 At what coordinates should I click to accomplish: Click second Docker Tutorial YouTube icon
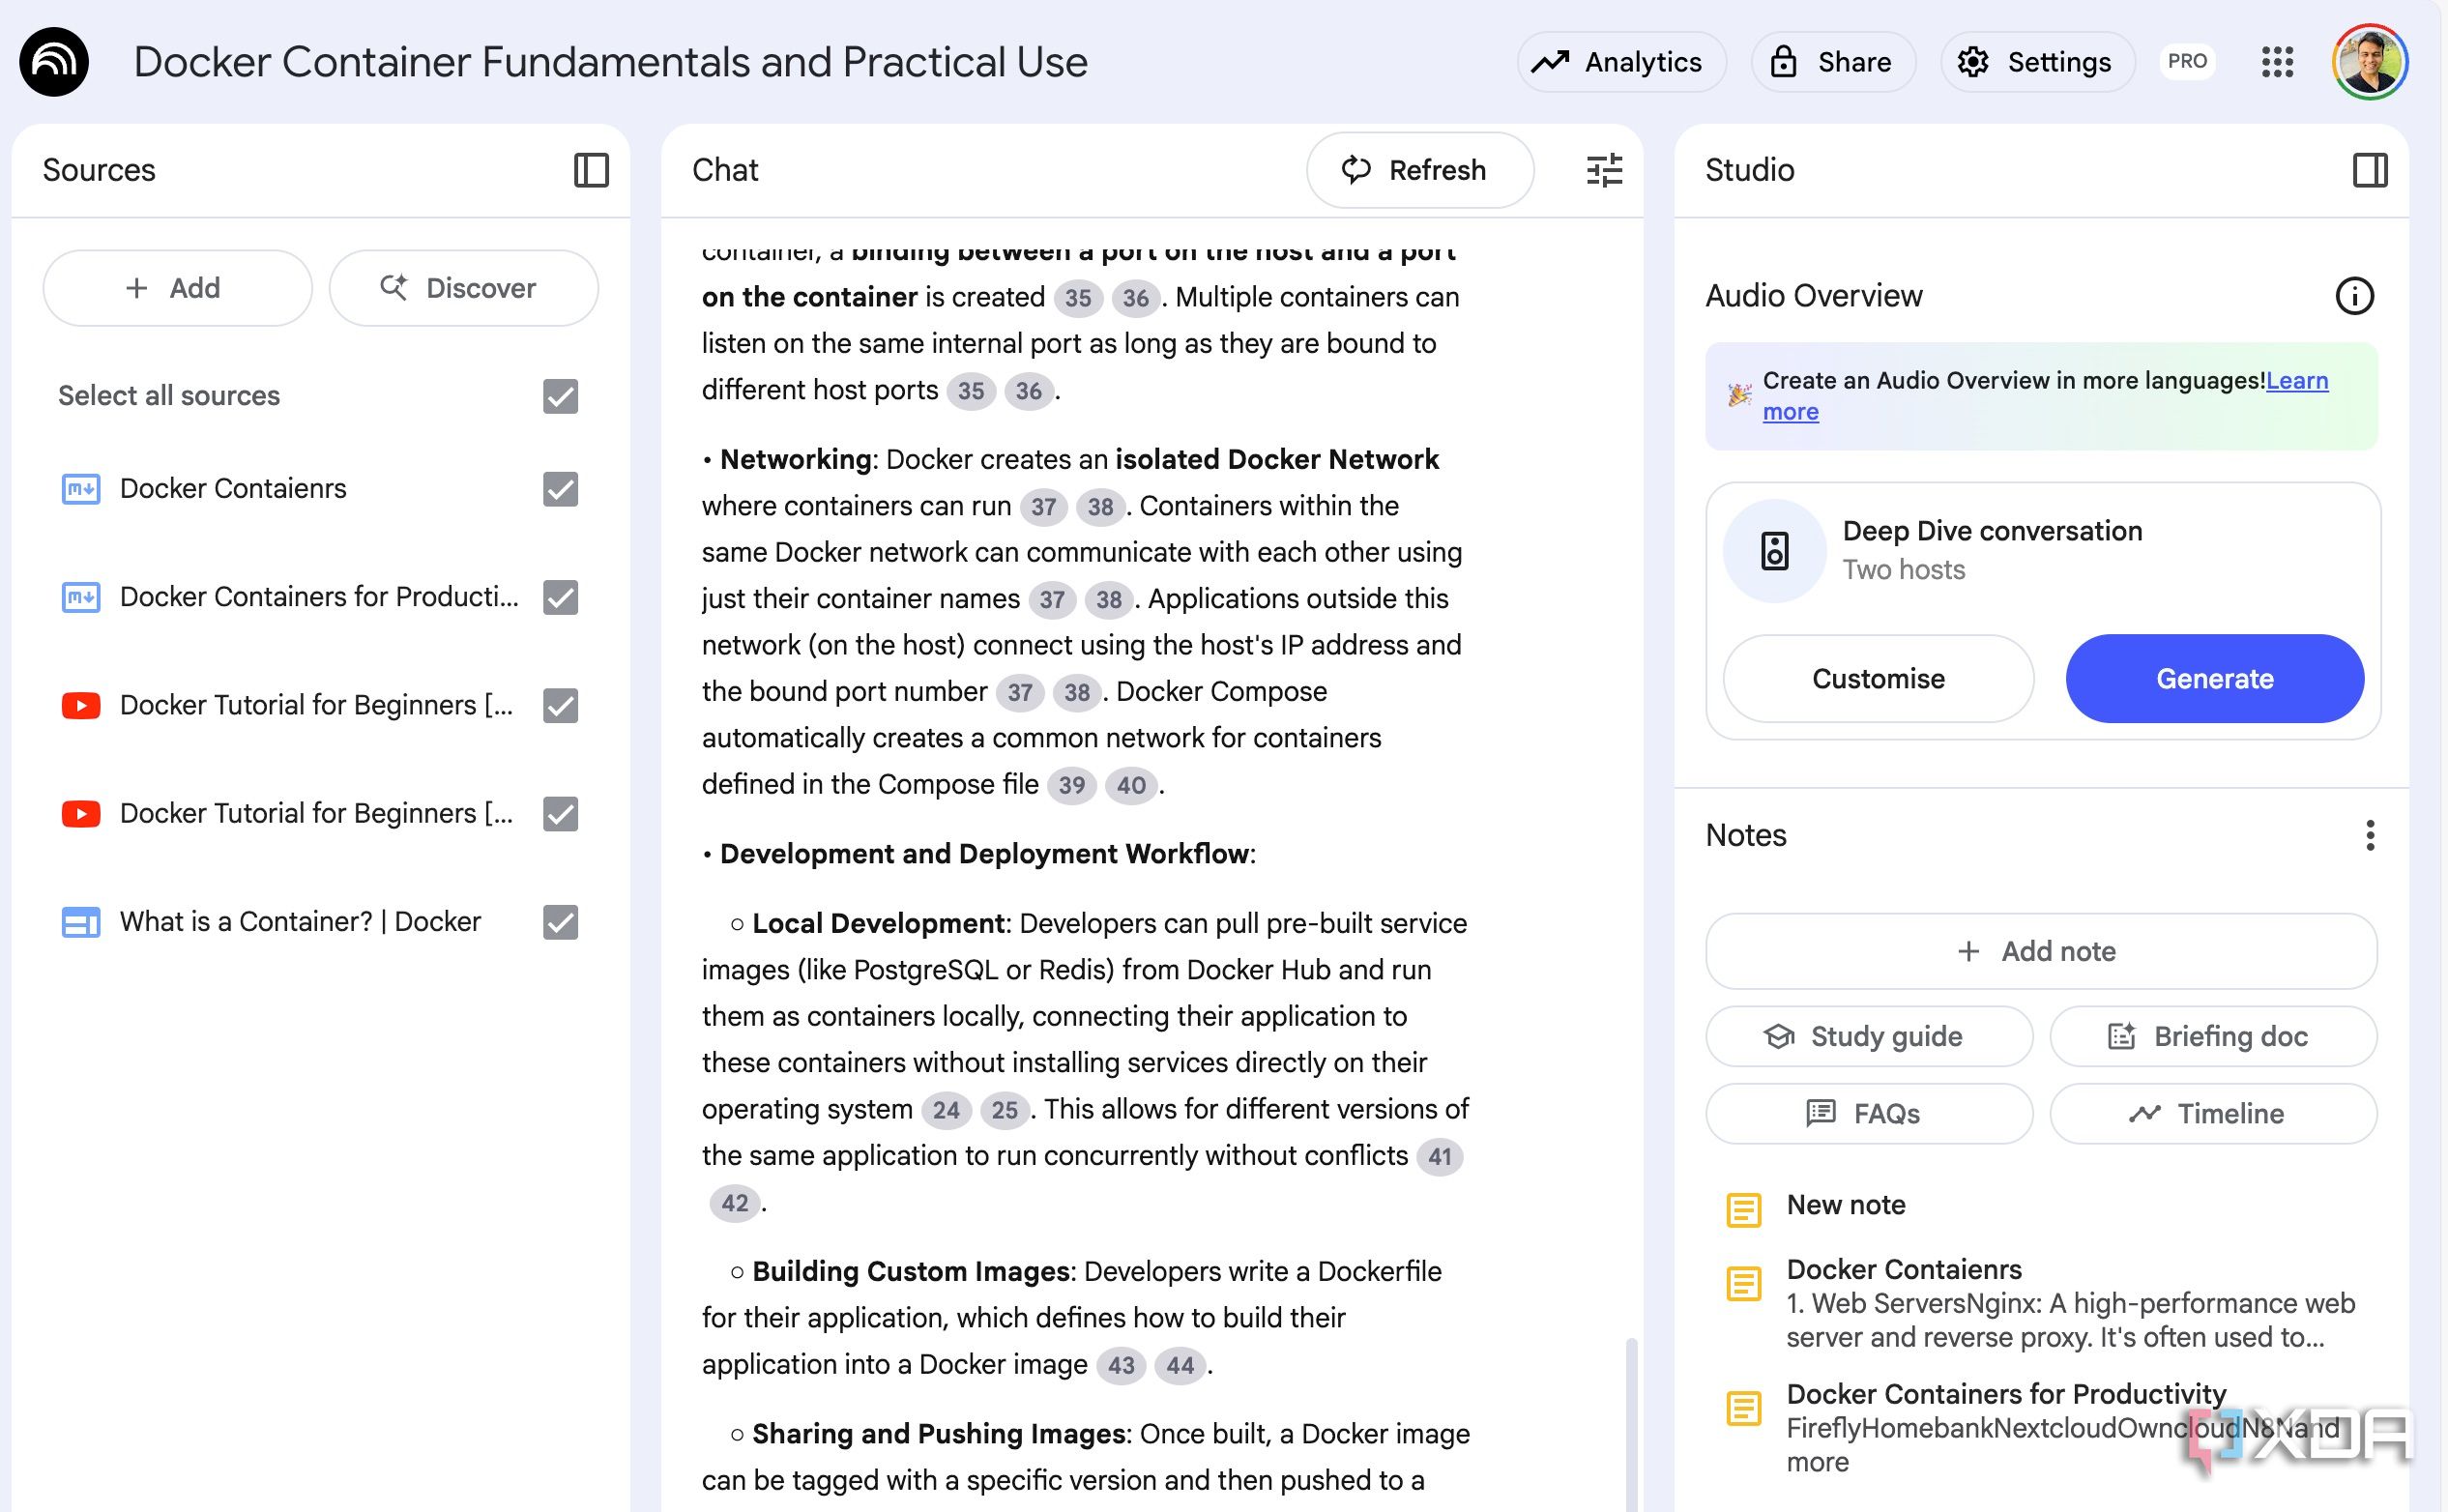pos(81,814)
